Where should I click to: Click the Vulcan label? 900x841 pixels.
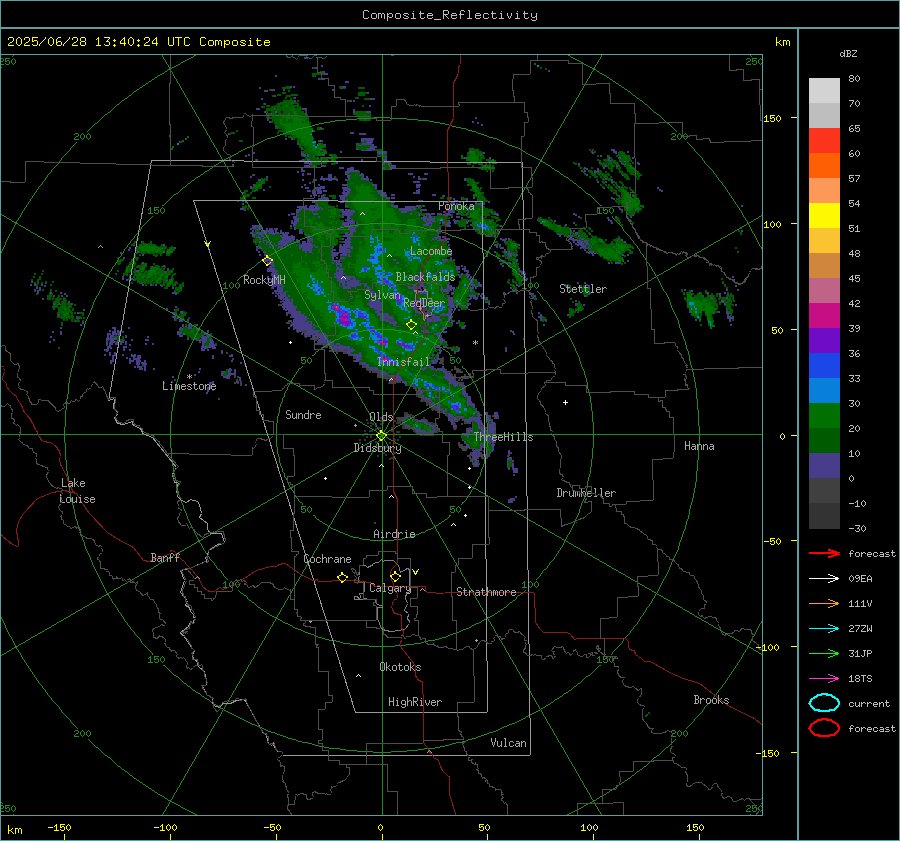(x=508, y=743)
